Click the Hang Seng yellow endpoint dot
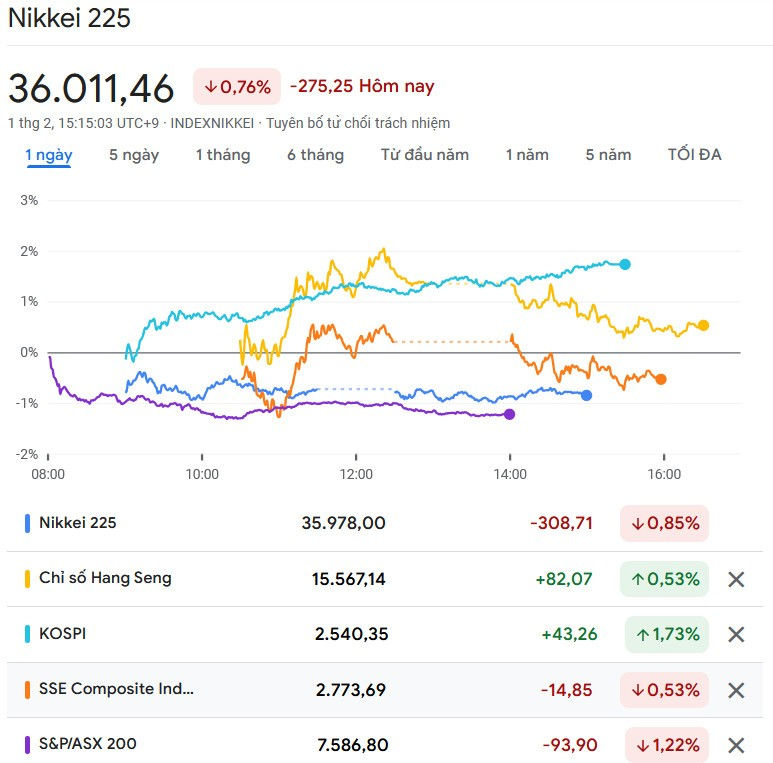This screenshot has width=773, height=763. coord(703,325)
